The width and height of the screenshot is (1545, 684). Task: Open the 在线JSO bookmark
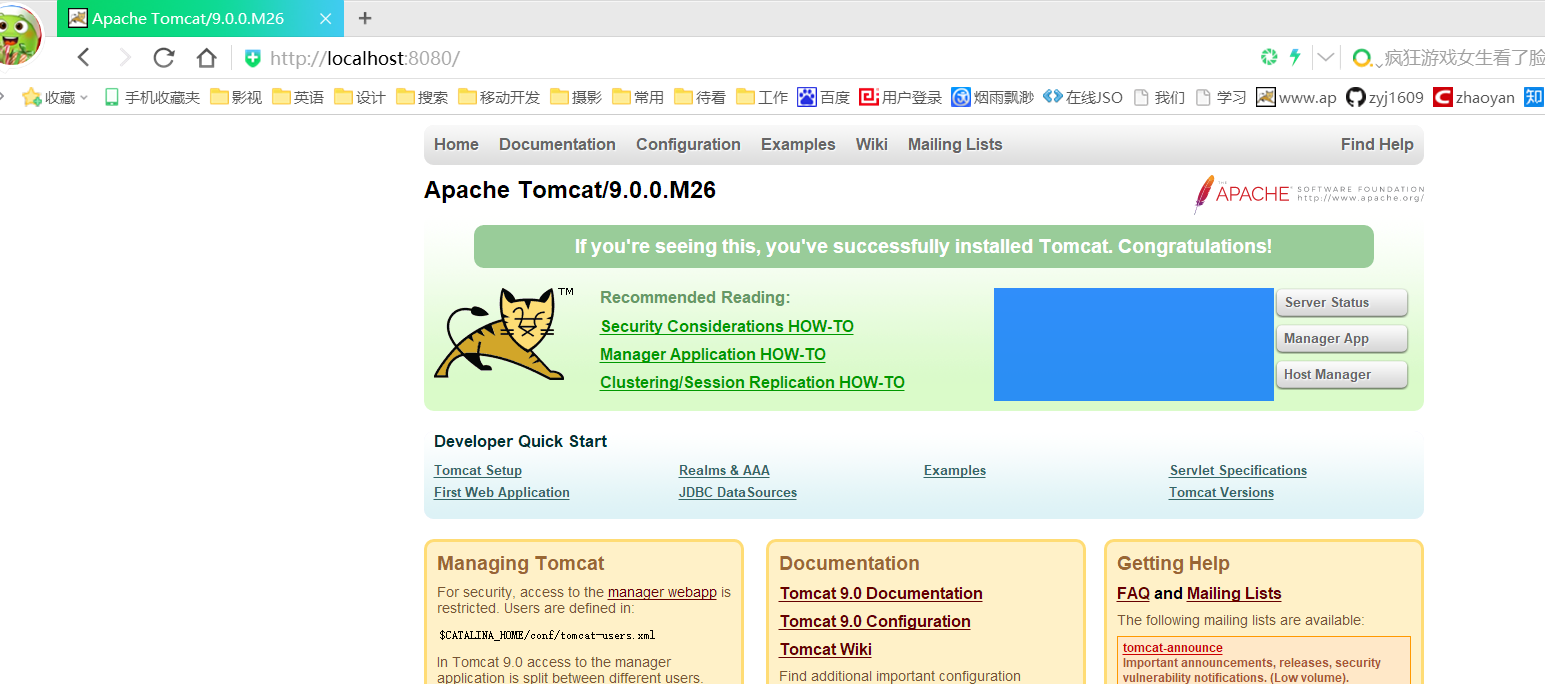tap(1083, 97)
